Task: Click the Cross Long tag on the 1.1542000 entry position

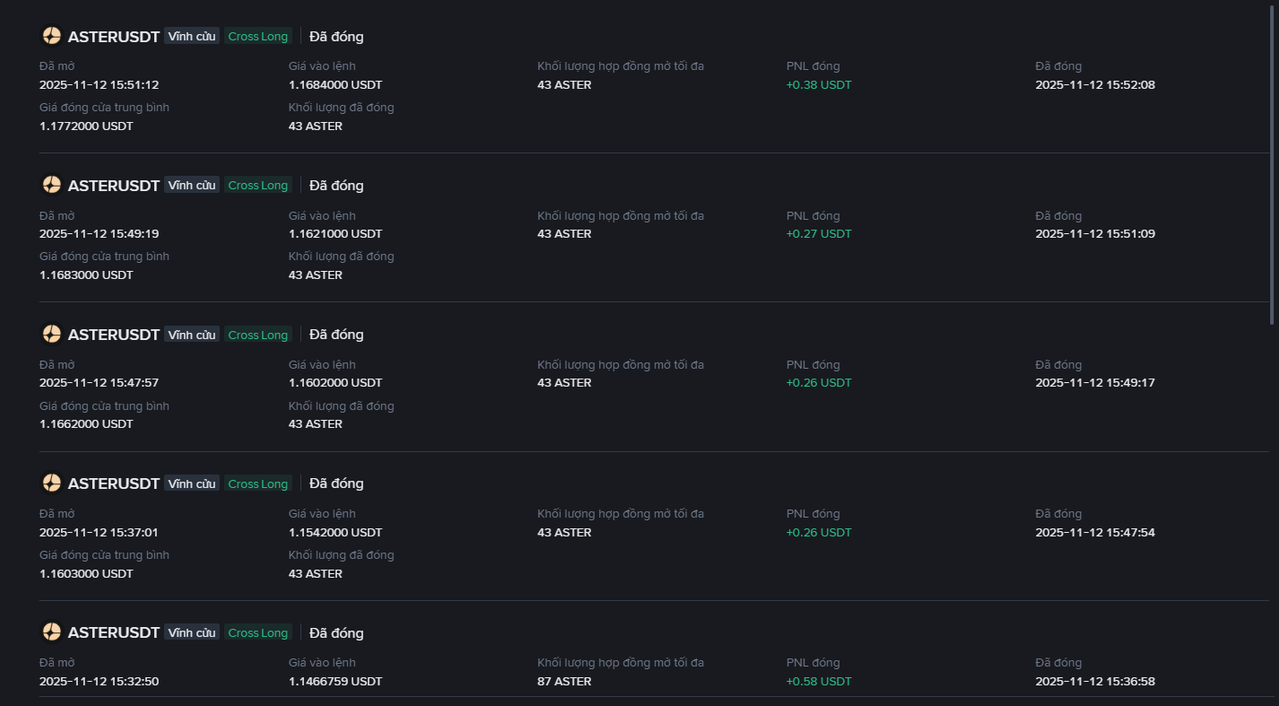Action: pyautogui.click(x=258, y=484)
